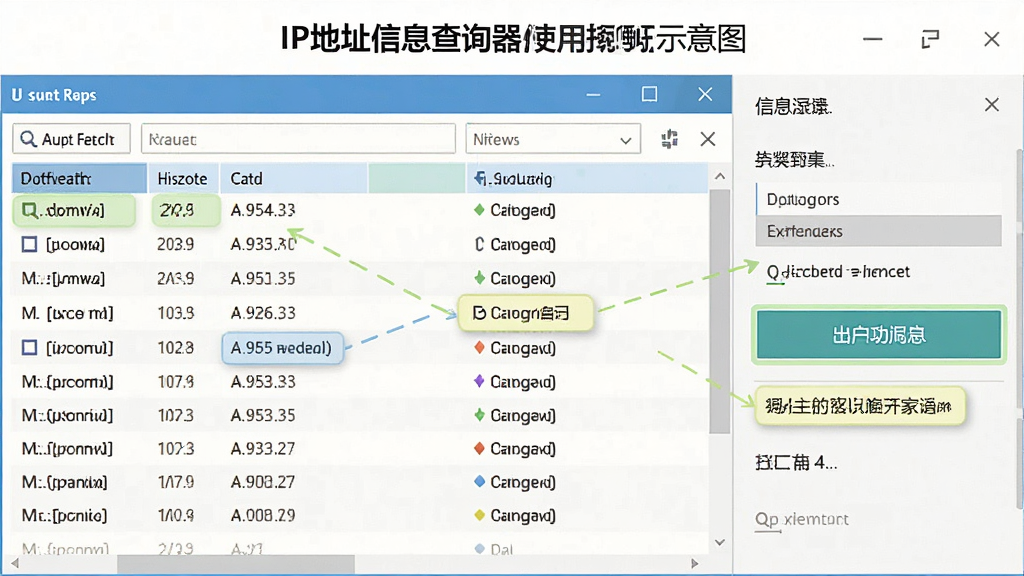Click the X icon in the filter toolbar
Screen dimensions: 1024x576
point(707,139)
